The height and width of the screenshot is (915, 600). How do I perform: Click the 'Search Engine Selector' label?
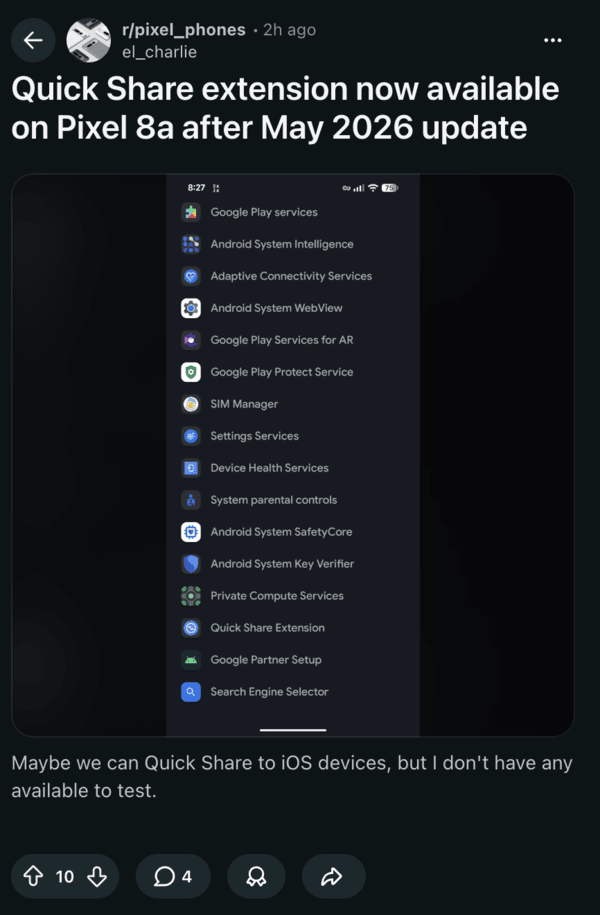270,692
